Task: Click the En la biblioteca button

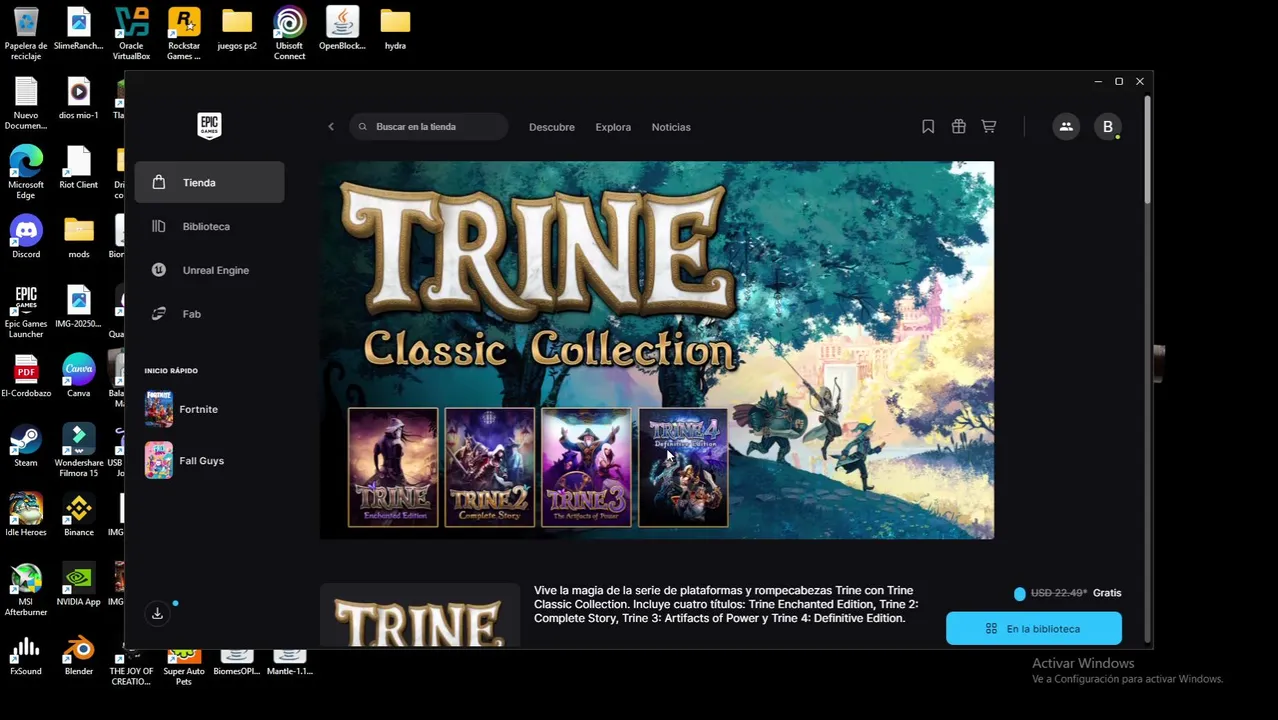Action: pos(1034,628)
